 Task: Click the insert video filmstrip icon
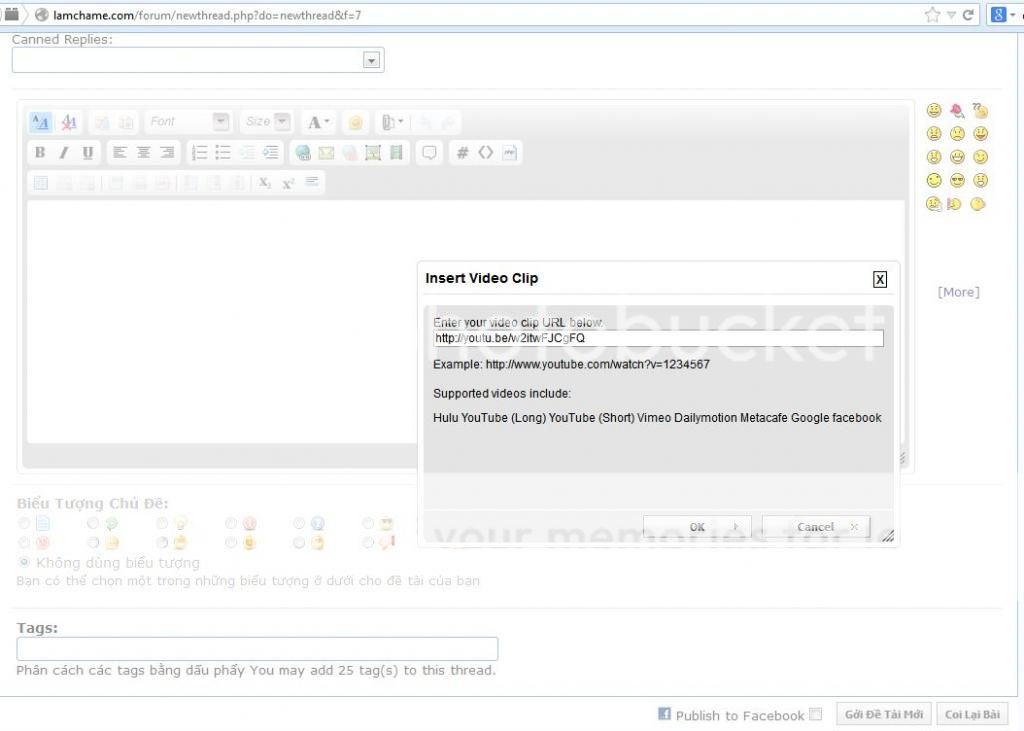397,153
